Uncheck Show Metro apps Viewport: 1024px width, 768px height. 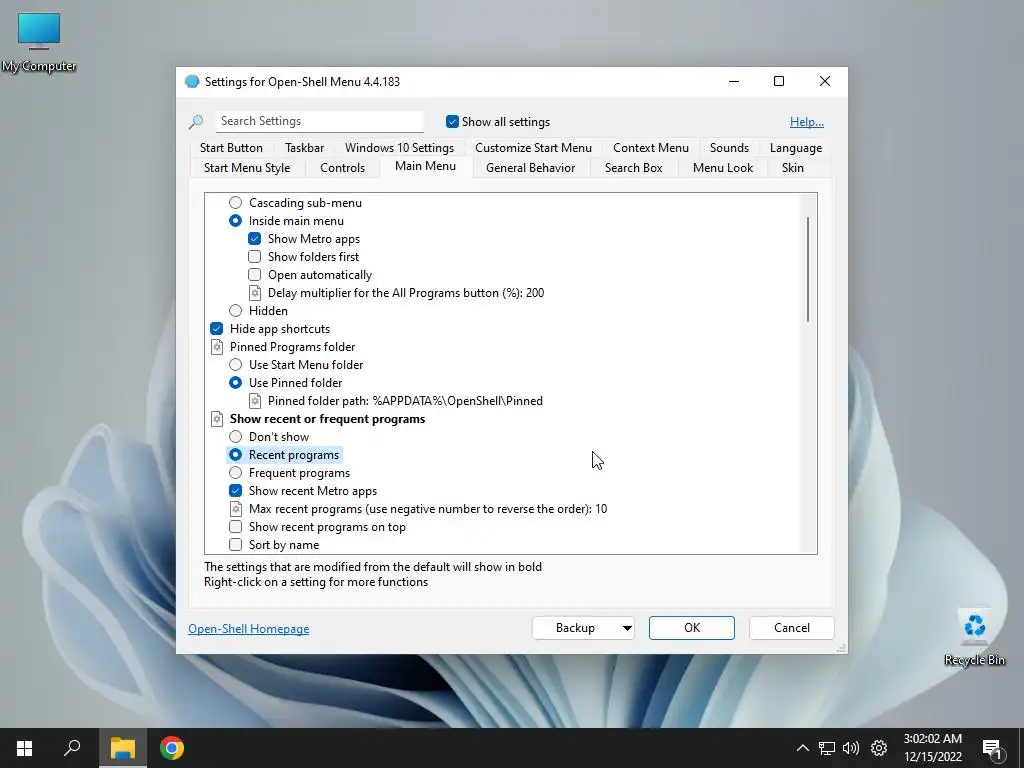click(x=255, y=238)
